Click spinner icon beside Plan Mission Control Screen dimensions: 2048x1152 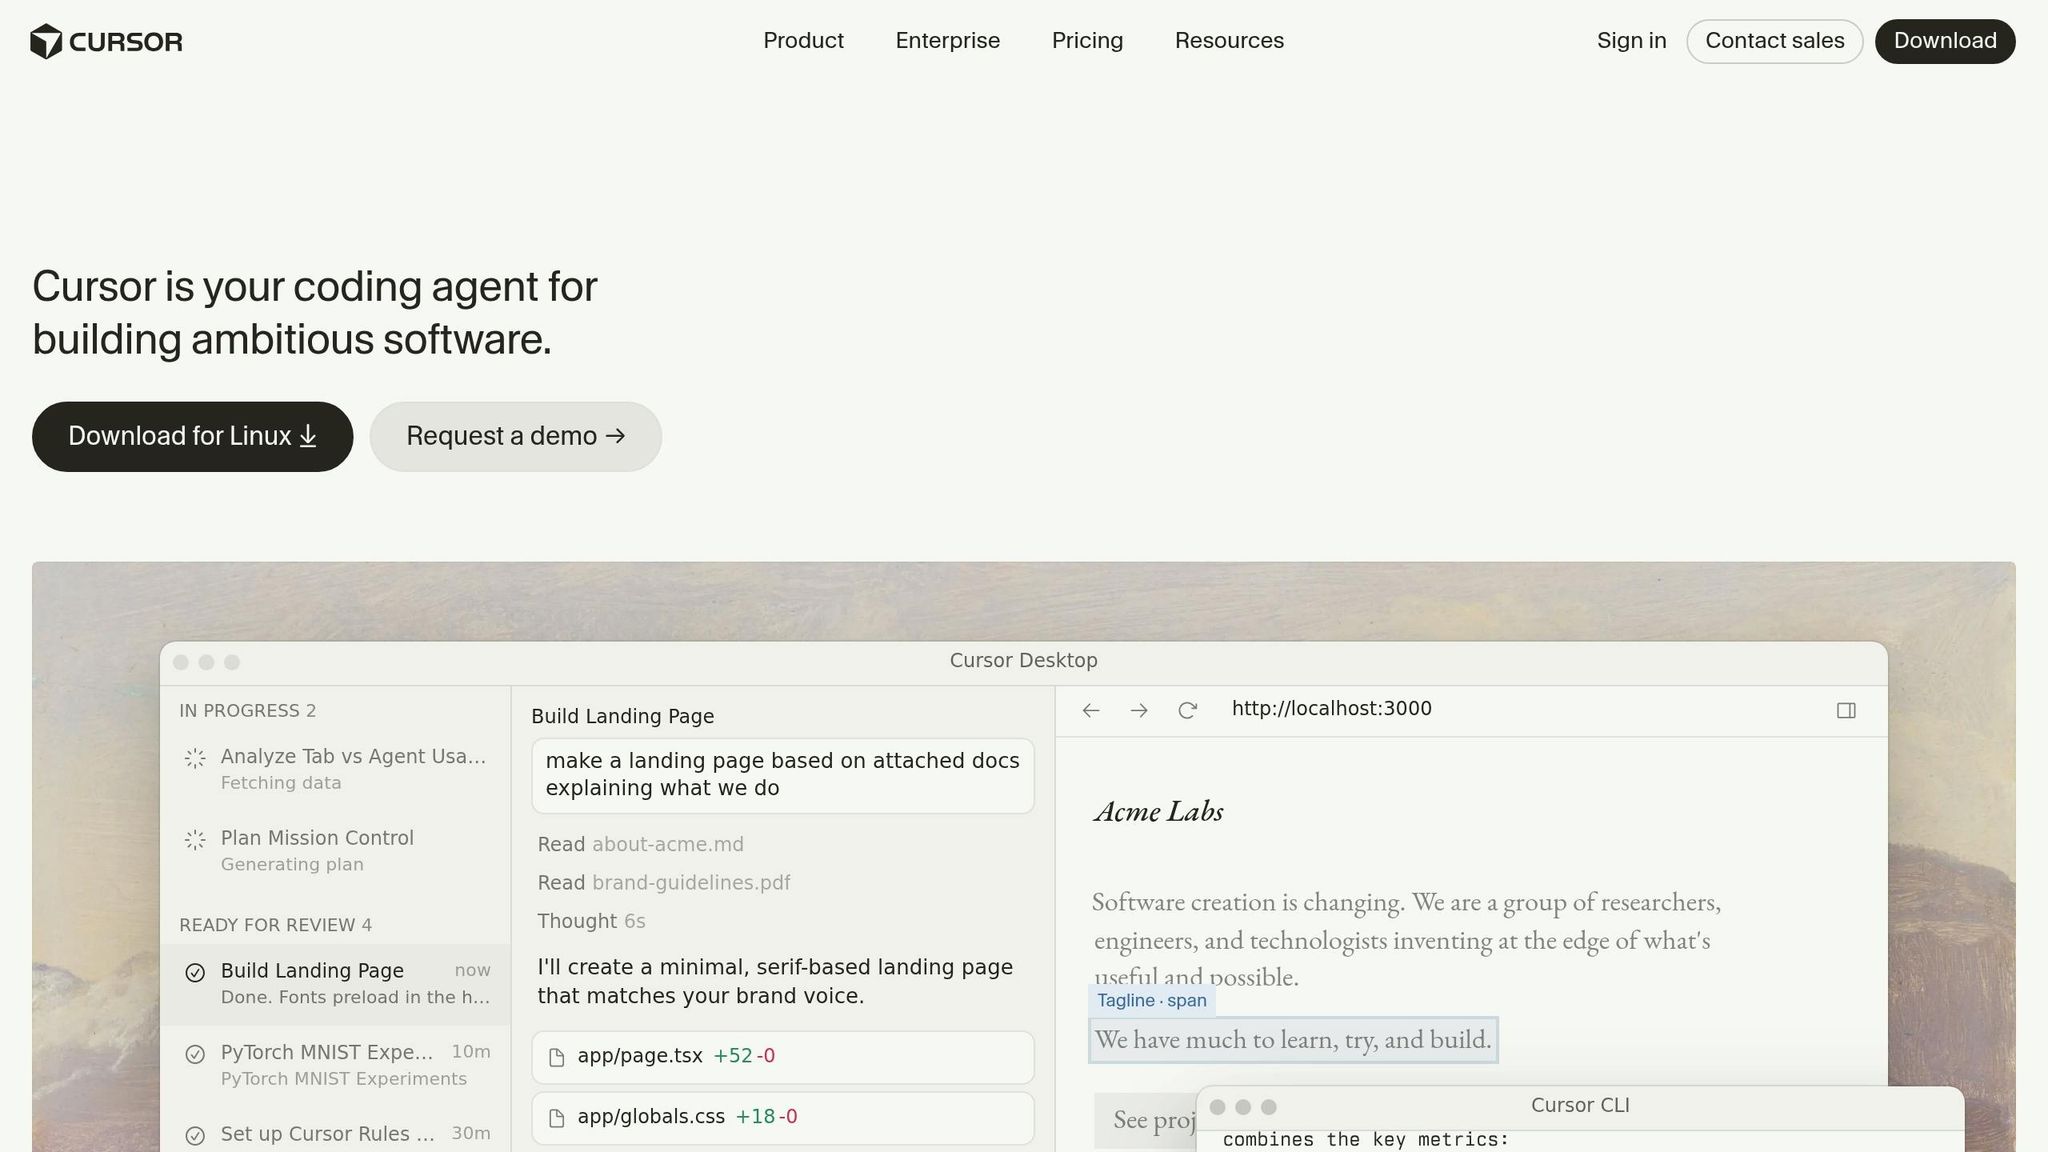tap(195, 840)
